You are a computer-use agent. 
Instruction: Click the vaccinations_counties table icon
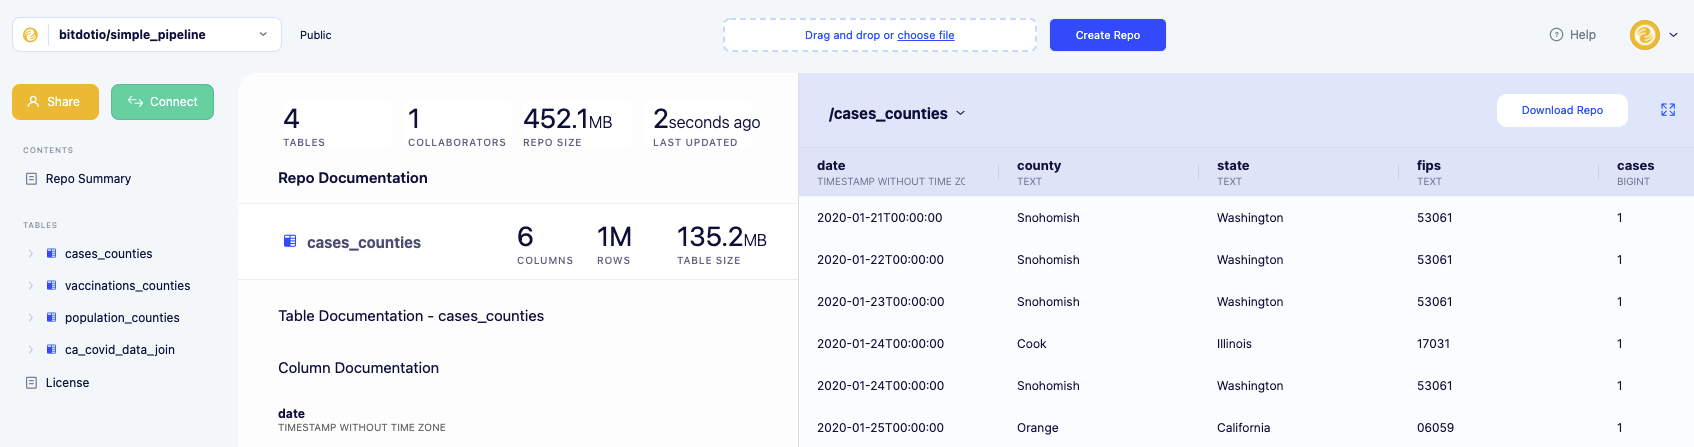tap(51, 286)
